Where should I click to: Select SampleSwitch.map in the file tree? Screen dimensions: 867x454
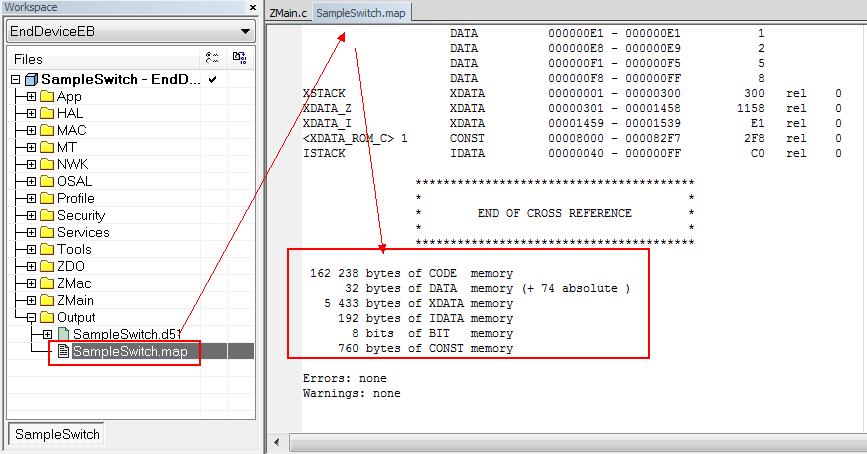130,351
